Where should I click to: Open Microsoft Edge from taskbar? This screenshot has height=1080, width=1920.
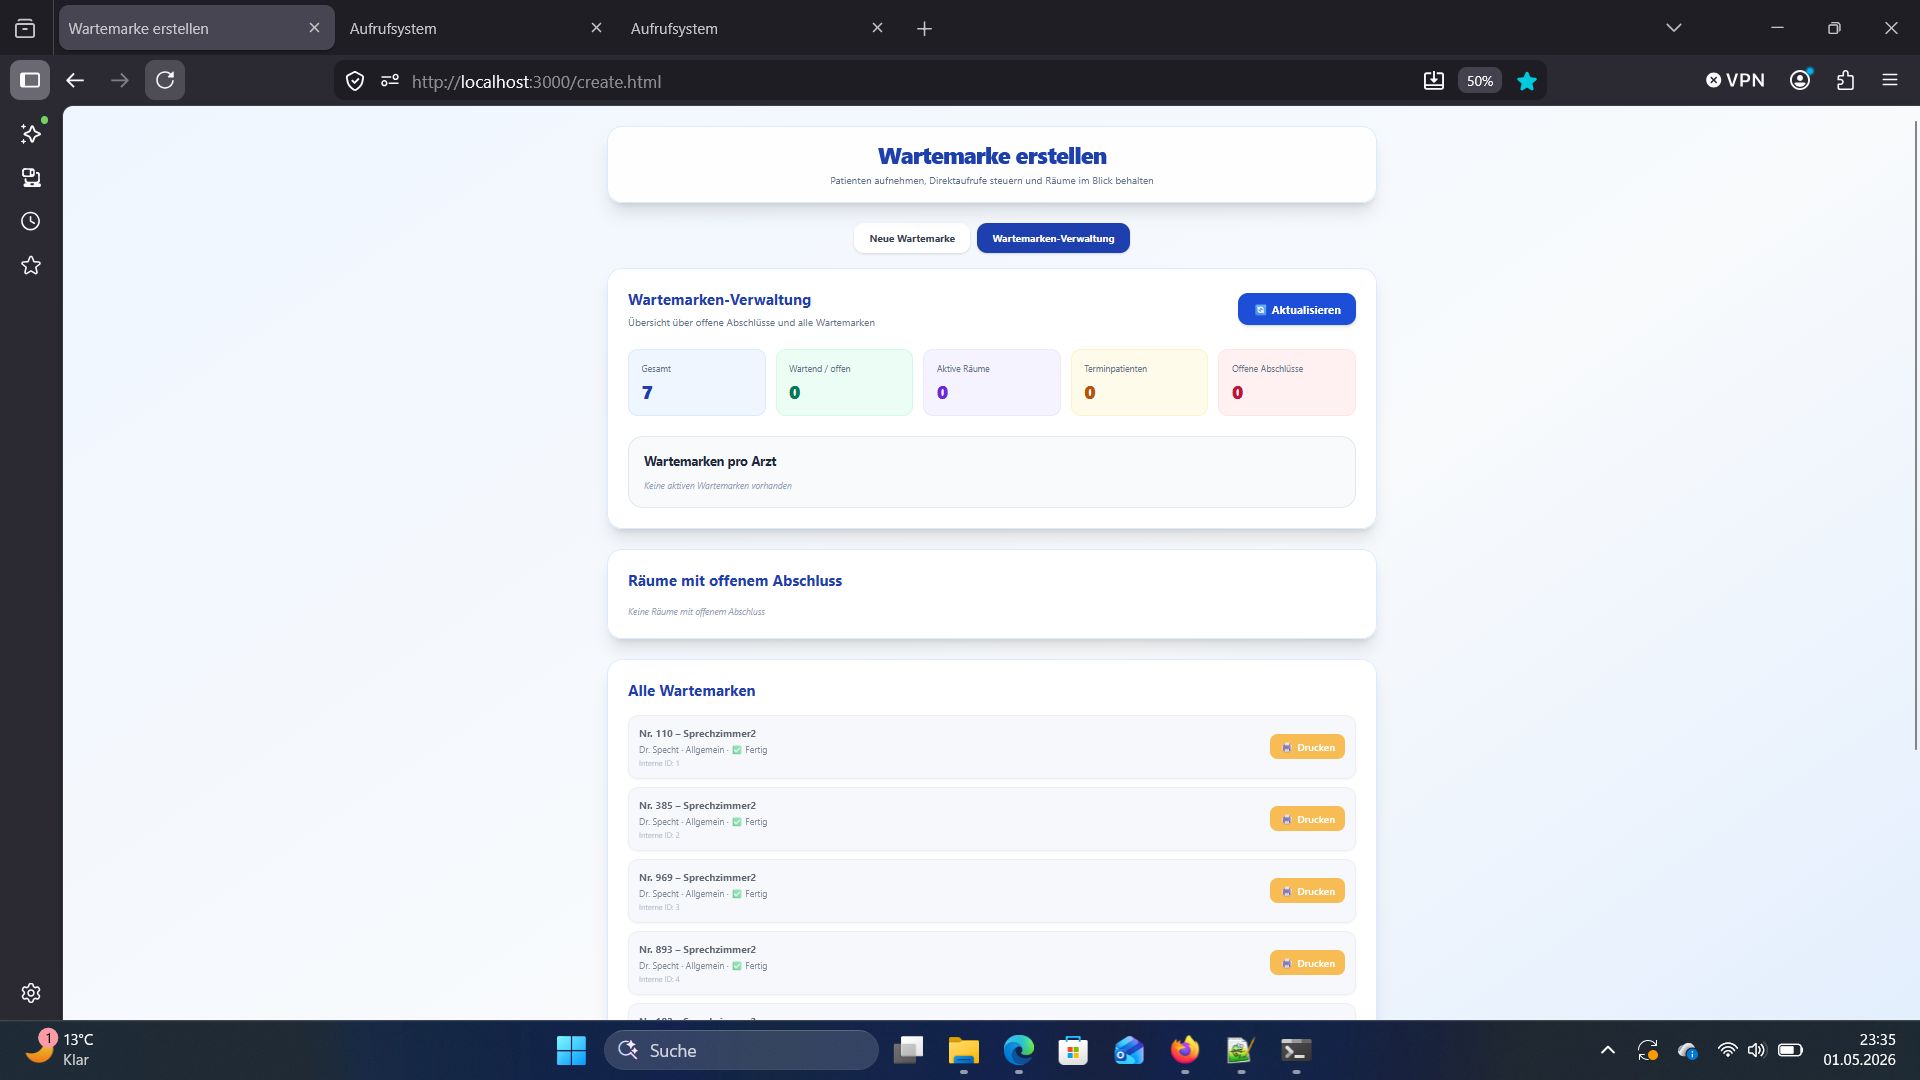tap(1018, 1050)
